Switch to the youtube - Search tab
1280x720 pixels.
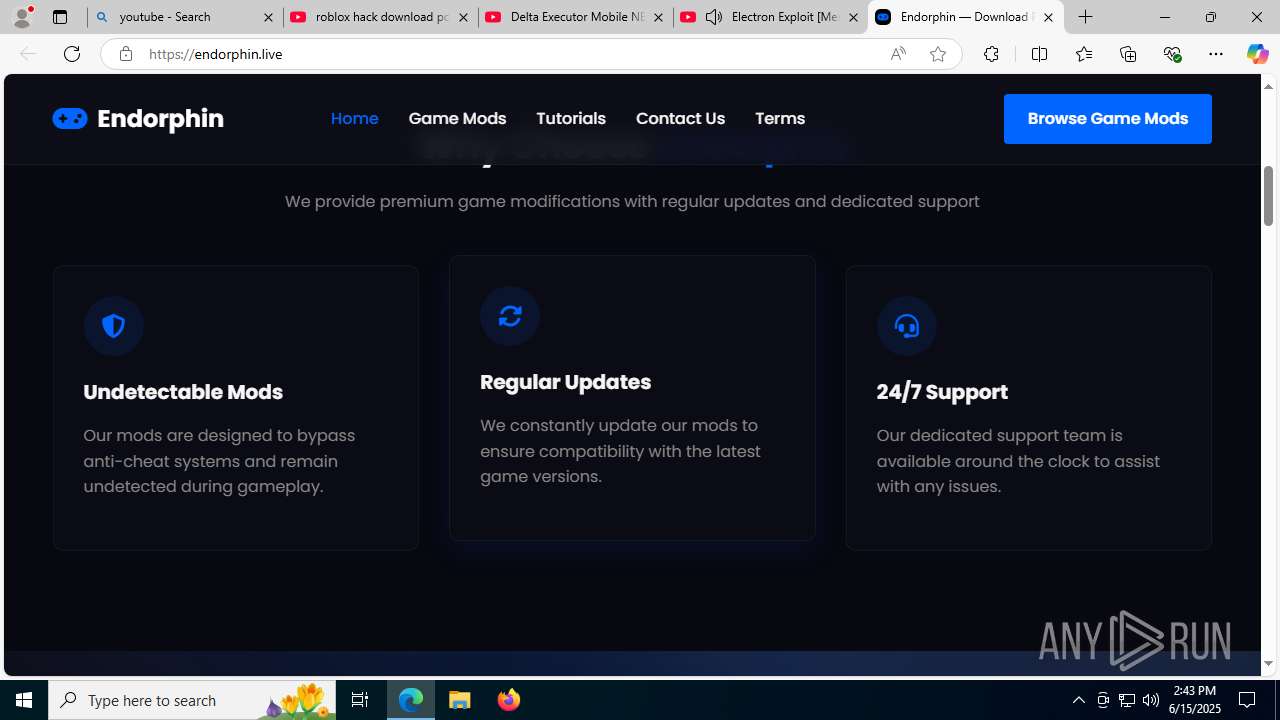tap(185, 17)
